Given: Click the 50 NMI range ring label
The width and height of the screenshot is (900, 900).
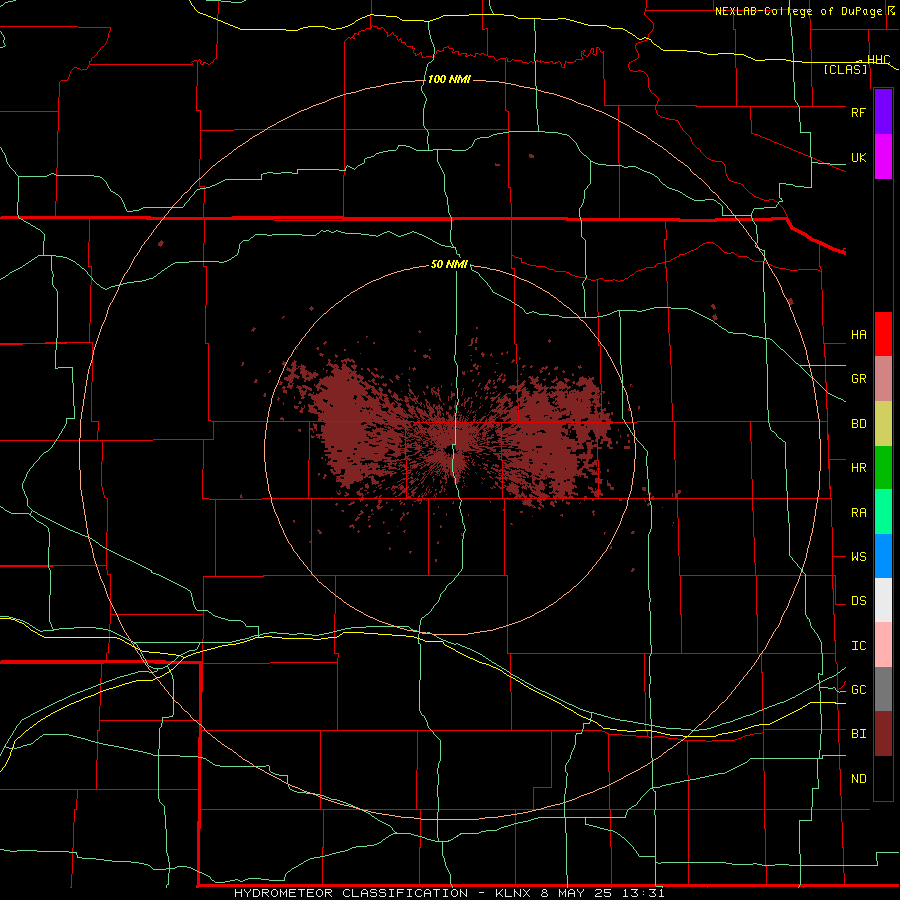Looking at the screenshot, I should point(449,264).
